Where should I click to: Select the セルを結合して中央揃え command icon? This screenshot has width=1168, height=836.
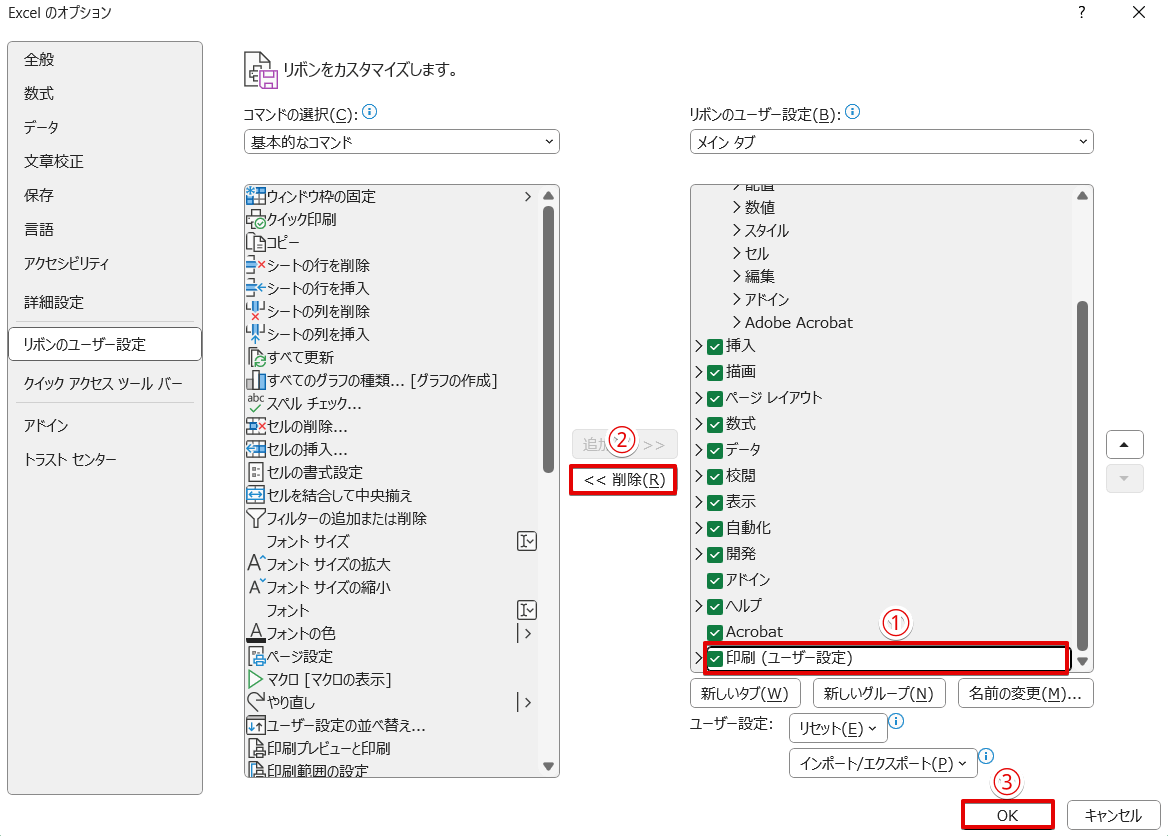[x=252, y=495]
